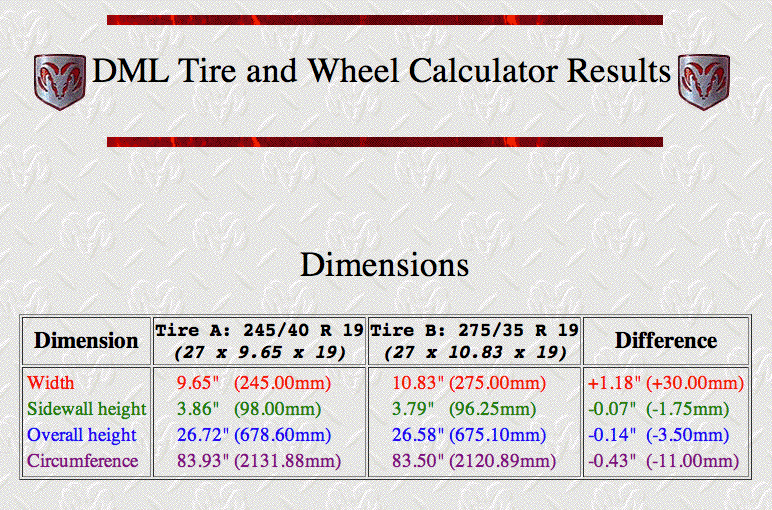Click the red Width row label
Viewport: 772px width, 510px height.
51,383
